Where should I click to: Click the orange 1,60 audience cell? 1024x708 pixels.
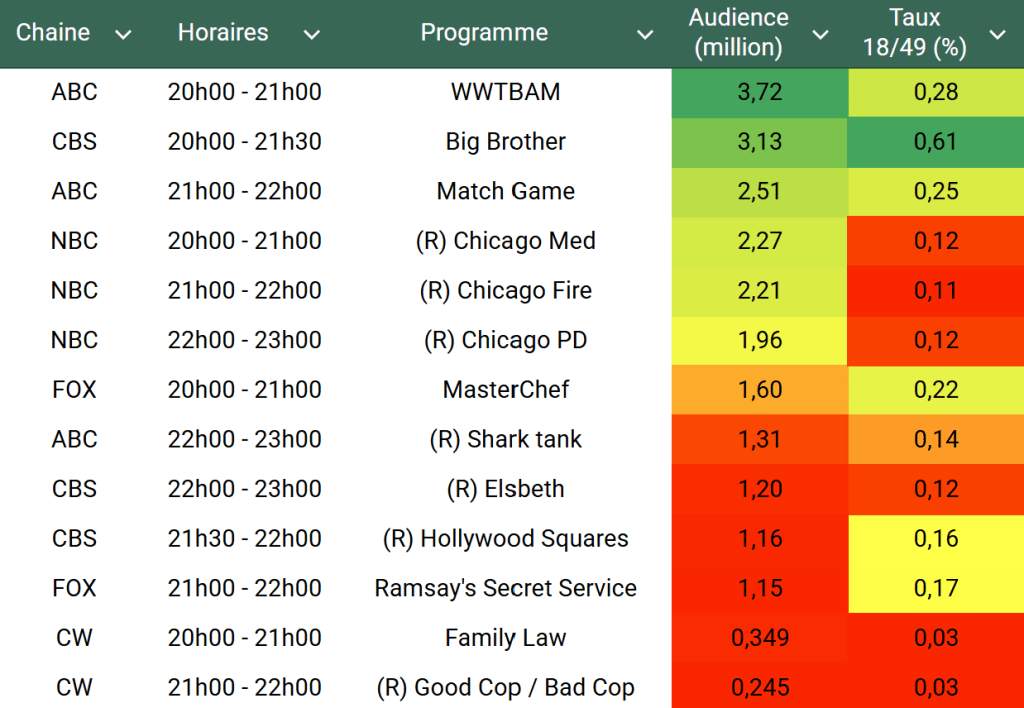(x=759, y=390)
